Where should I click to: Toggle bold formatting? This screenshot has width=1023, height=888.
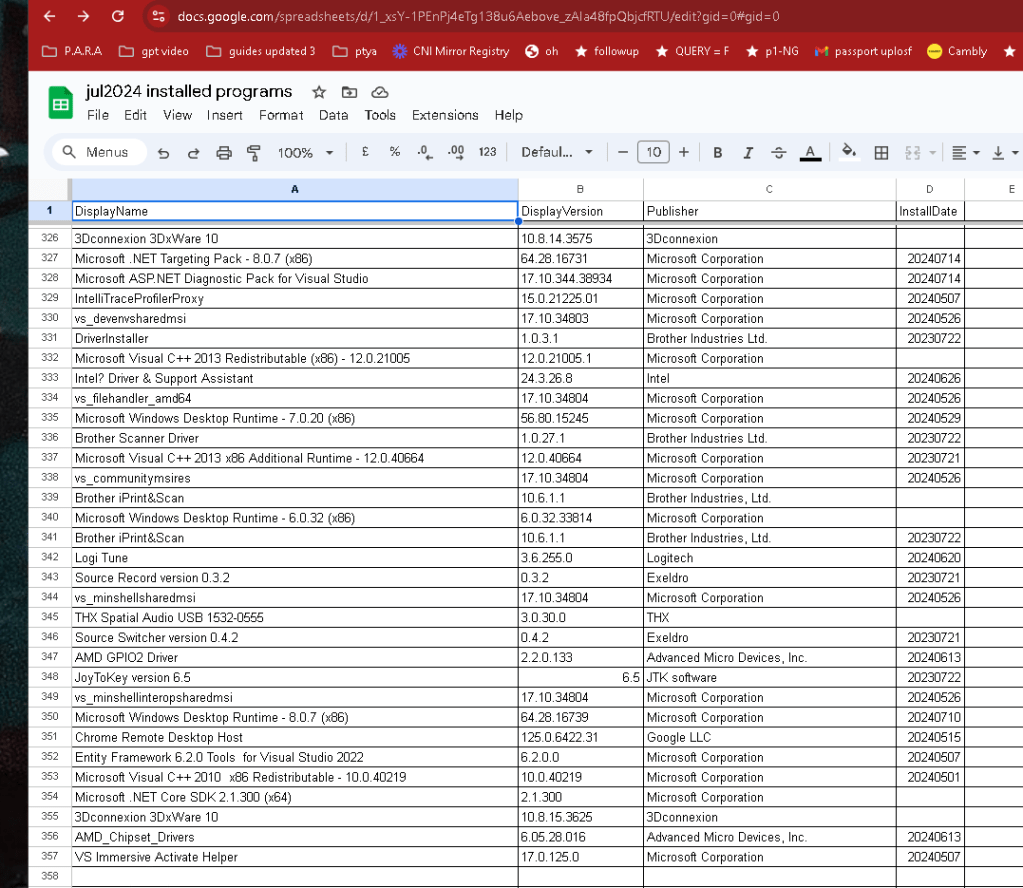tap(718, 153)
